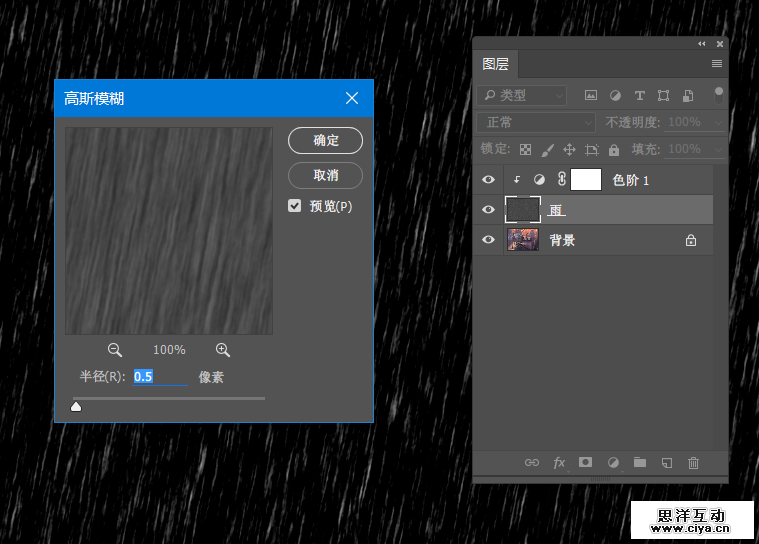
Task: Zoom in the Gaussian Blur preview
Action: (x=223, y=350)
